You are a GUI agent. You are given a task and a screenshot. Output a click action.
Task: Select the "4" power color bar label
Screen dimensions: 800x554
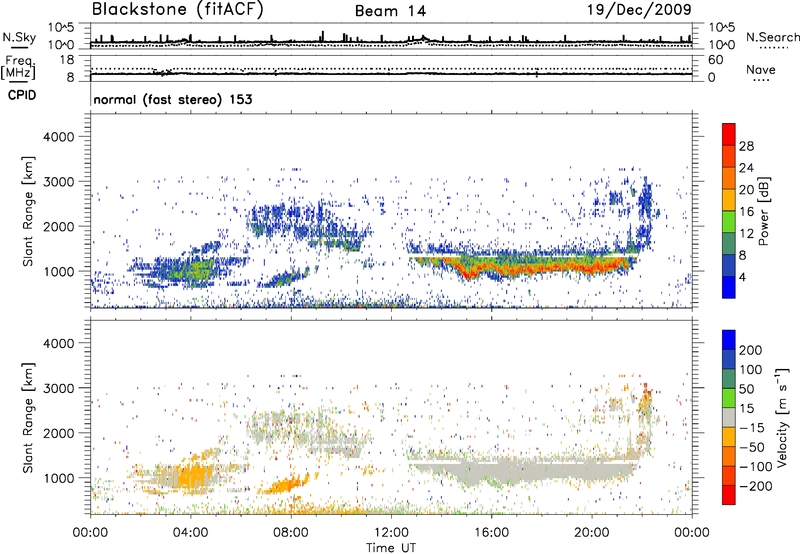point(743,277)
